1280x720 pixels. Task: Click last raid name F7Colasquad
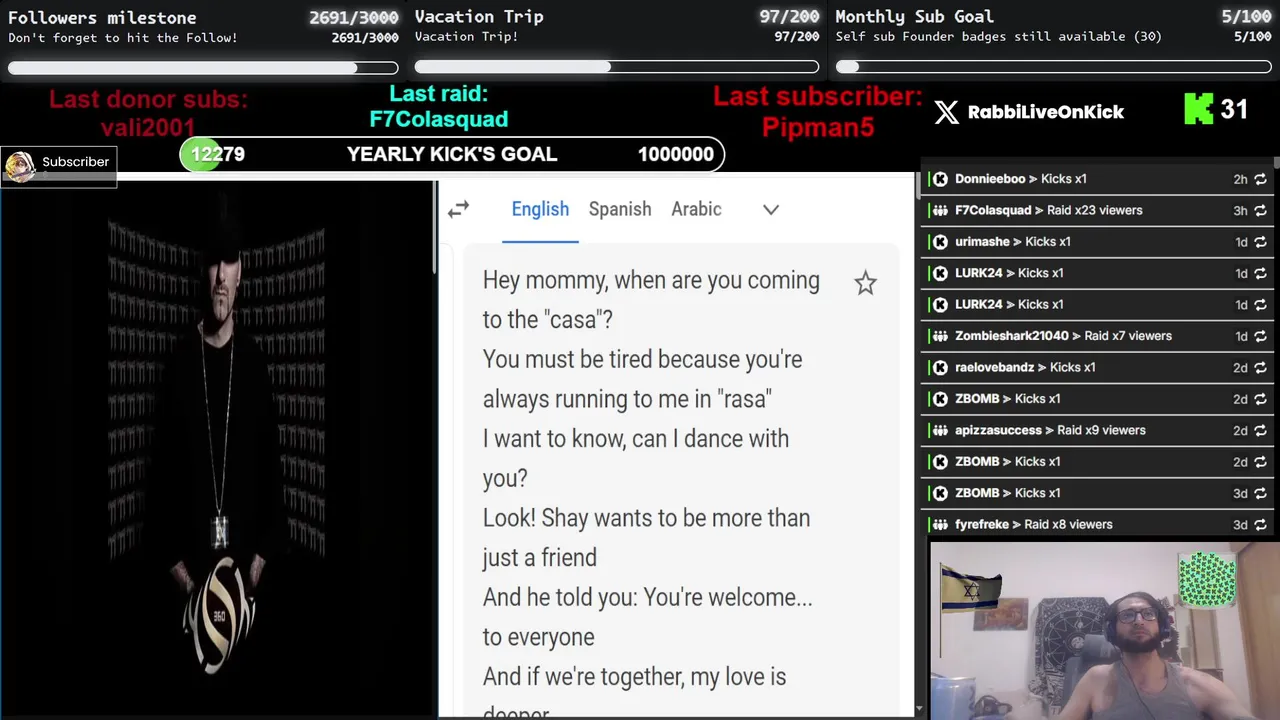439,119
